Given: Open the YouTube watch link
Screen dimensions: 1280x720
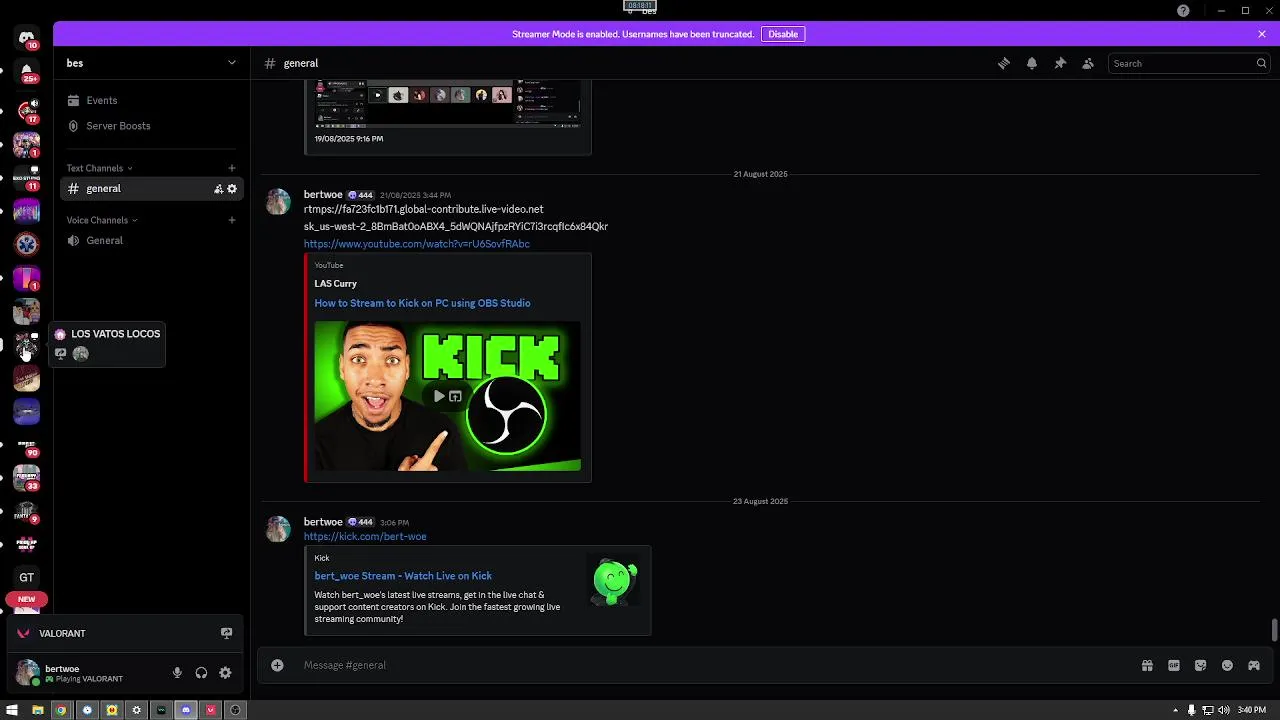Looking at the screenshot, I should tap(417, 244).
